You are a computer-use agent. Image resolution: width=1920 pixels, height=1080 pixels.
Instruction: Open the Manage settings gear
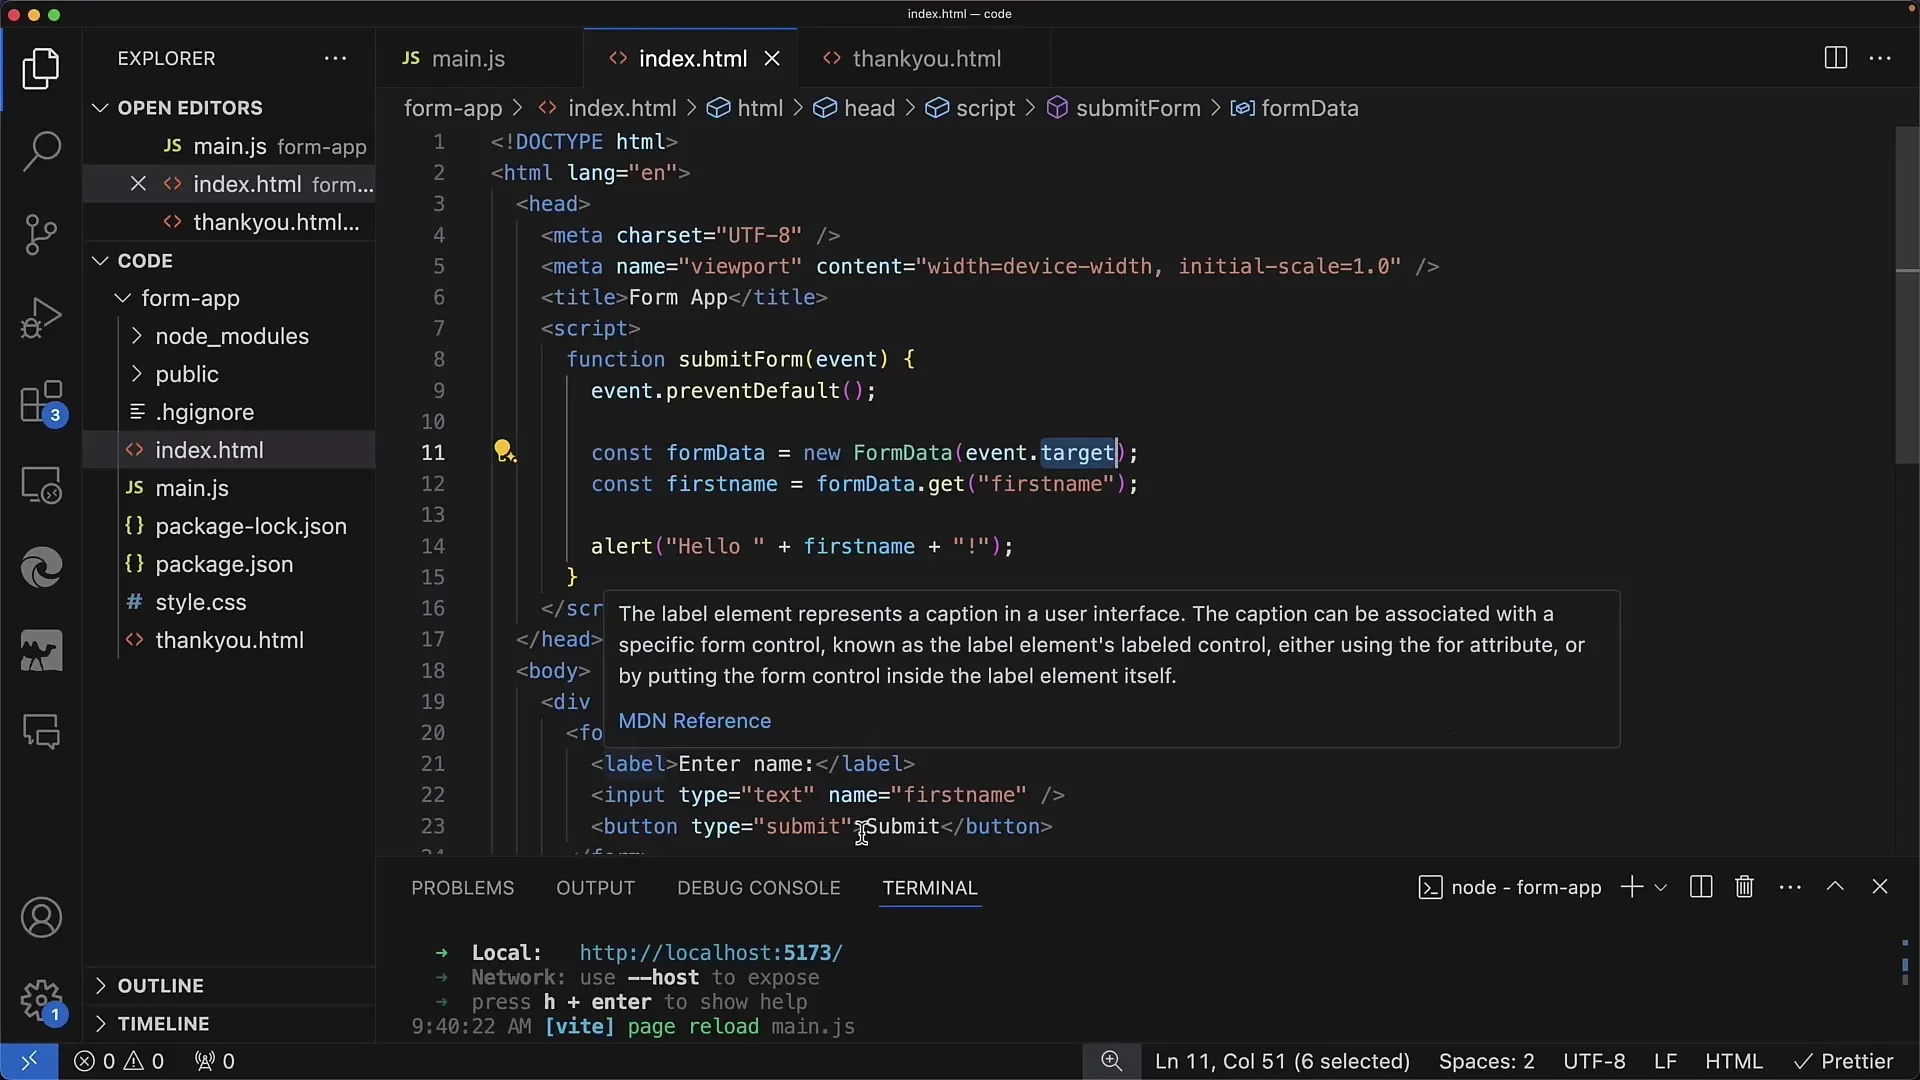pos(41,1000)
